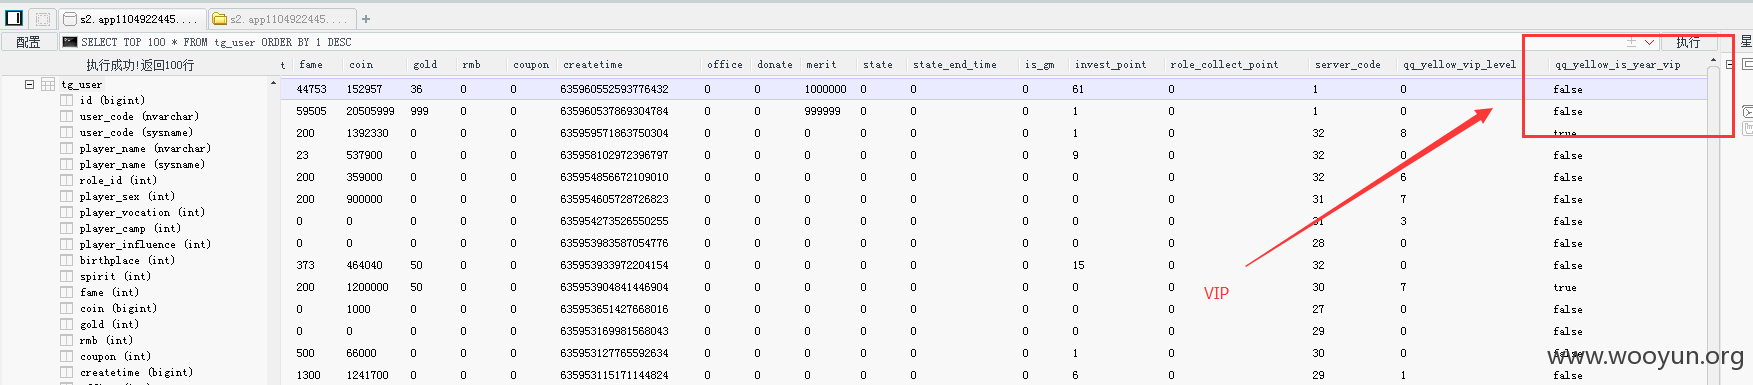The image size is (1753, 385).
Task: Click the qq_yellow_vip_level column header
Action: coord(1459,64)
